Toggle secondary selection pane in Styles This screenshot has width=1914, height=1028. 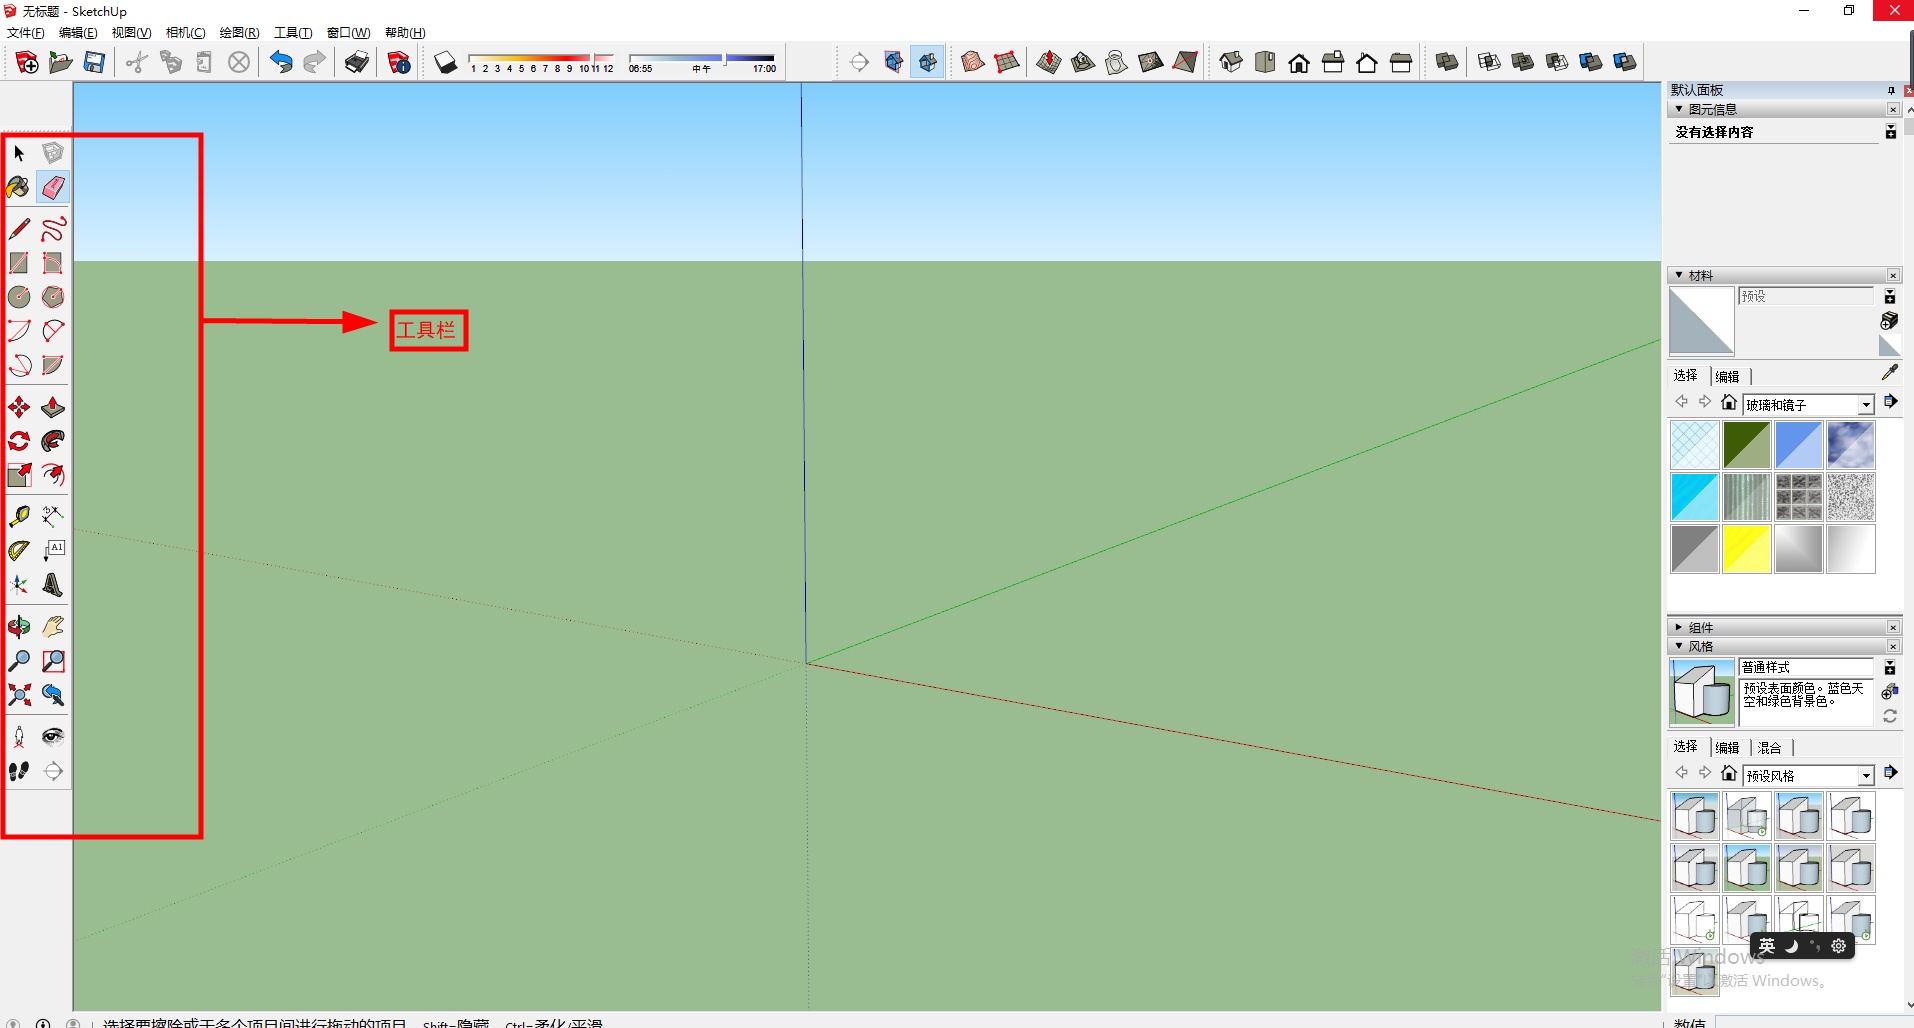point(1891,668)
